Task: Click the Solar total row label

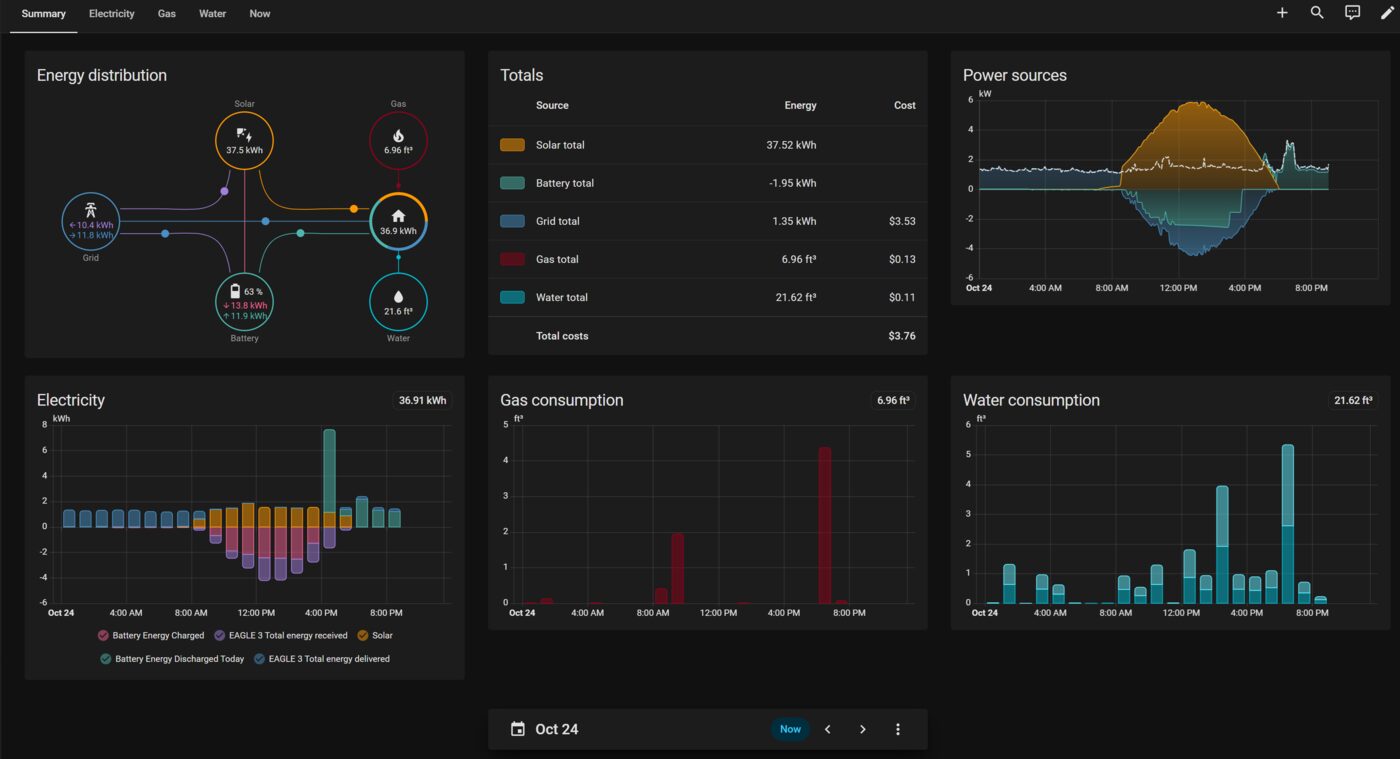Action: pyautogui.click(x=560, y=145)
